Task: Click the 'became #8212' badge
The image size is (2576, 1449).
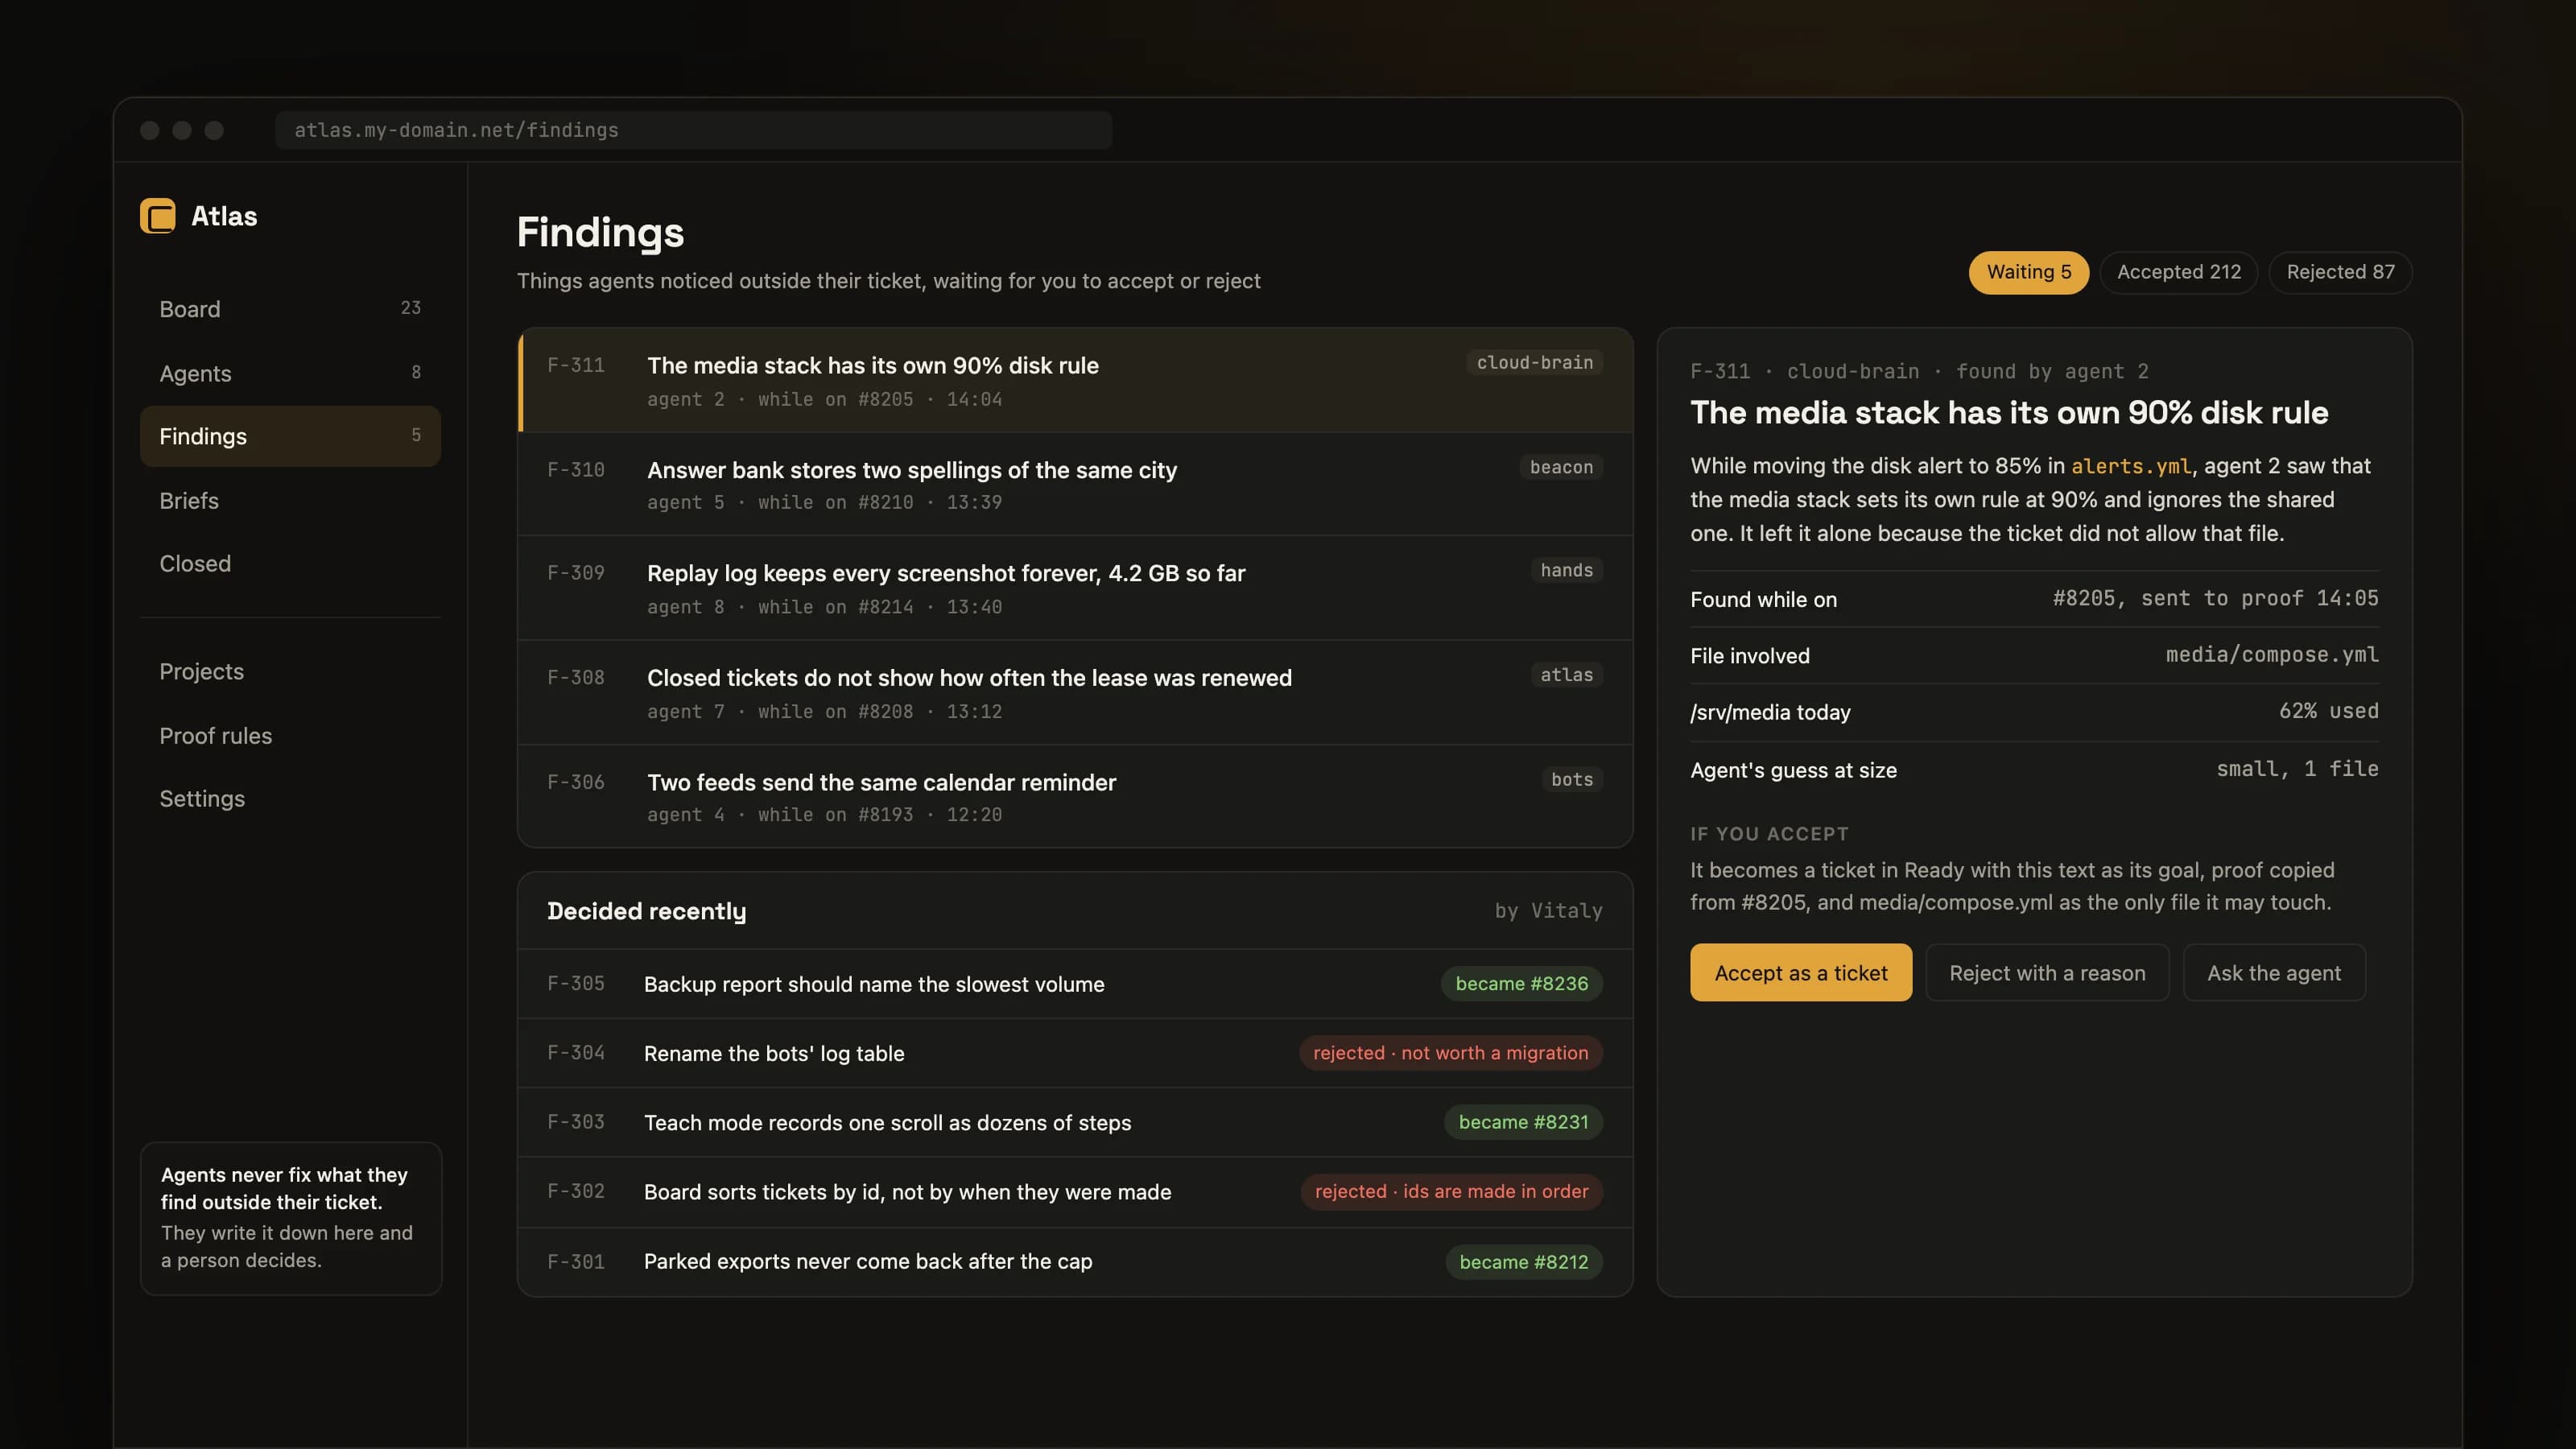Action: [x=1523, y=1262]
